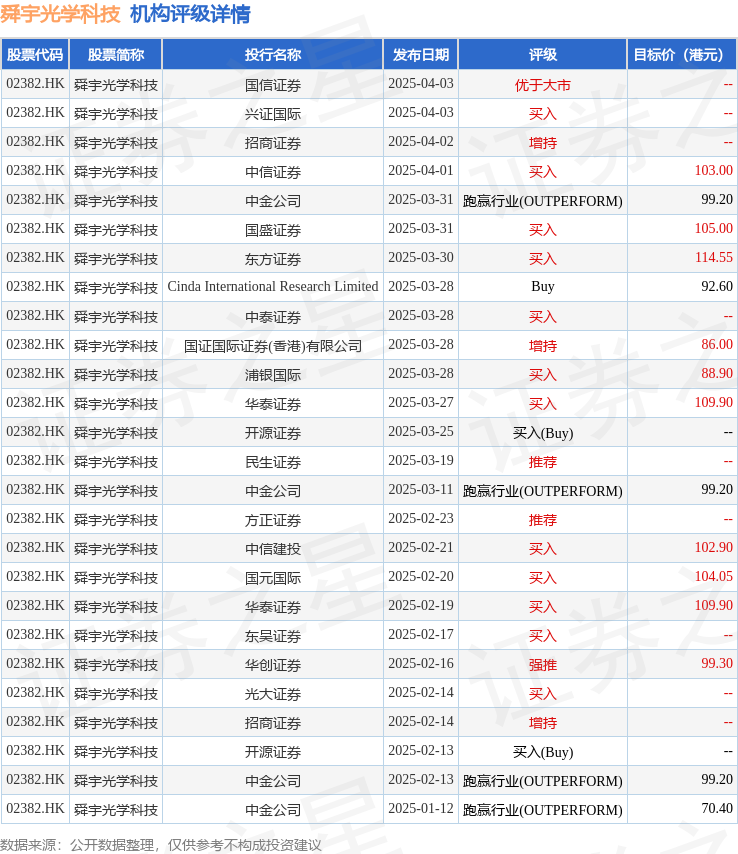Click the 国盛证券 broker cell

pos(273,230)
